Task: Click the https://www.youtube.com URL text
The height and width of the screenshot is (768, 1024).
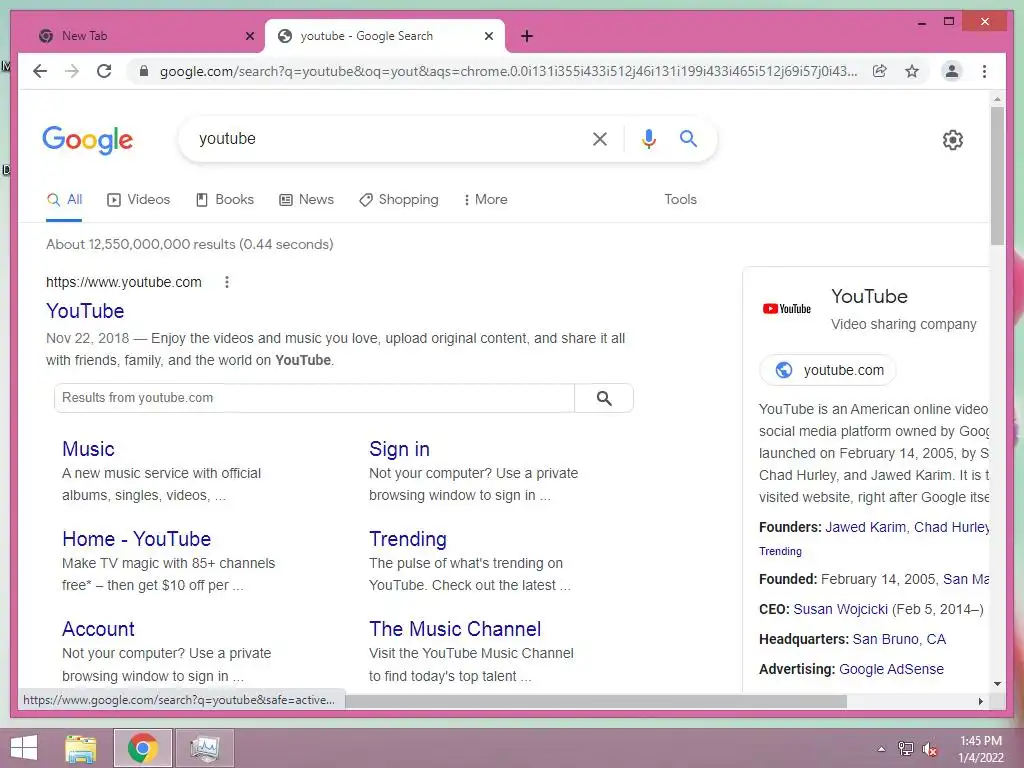Action: (x=123, y=282)
